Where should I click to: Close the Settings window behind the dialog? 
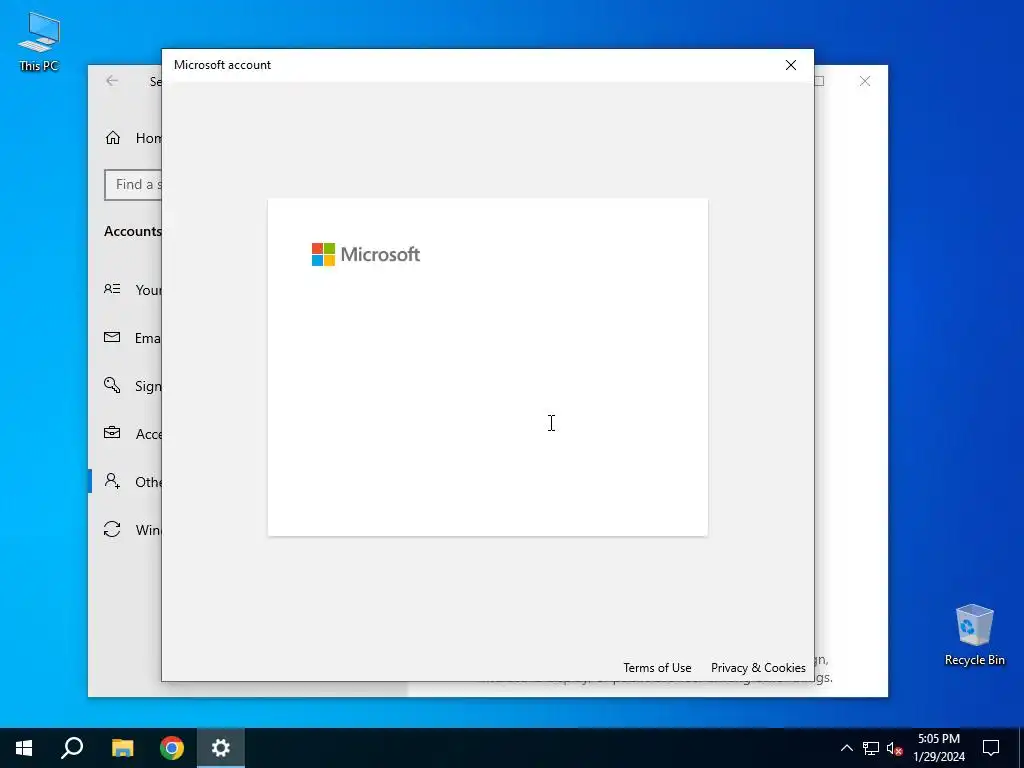click(865, 81)
